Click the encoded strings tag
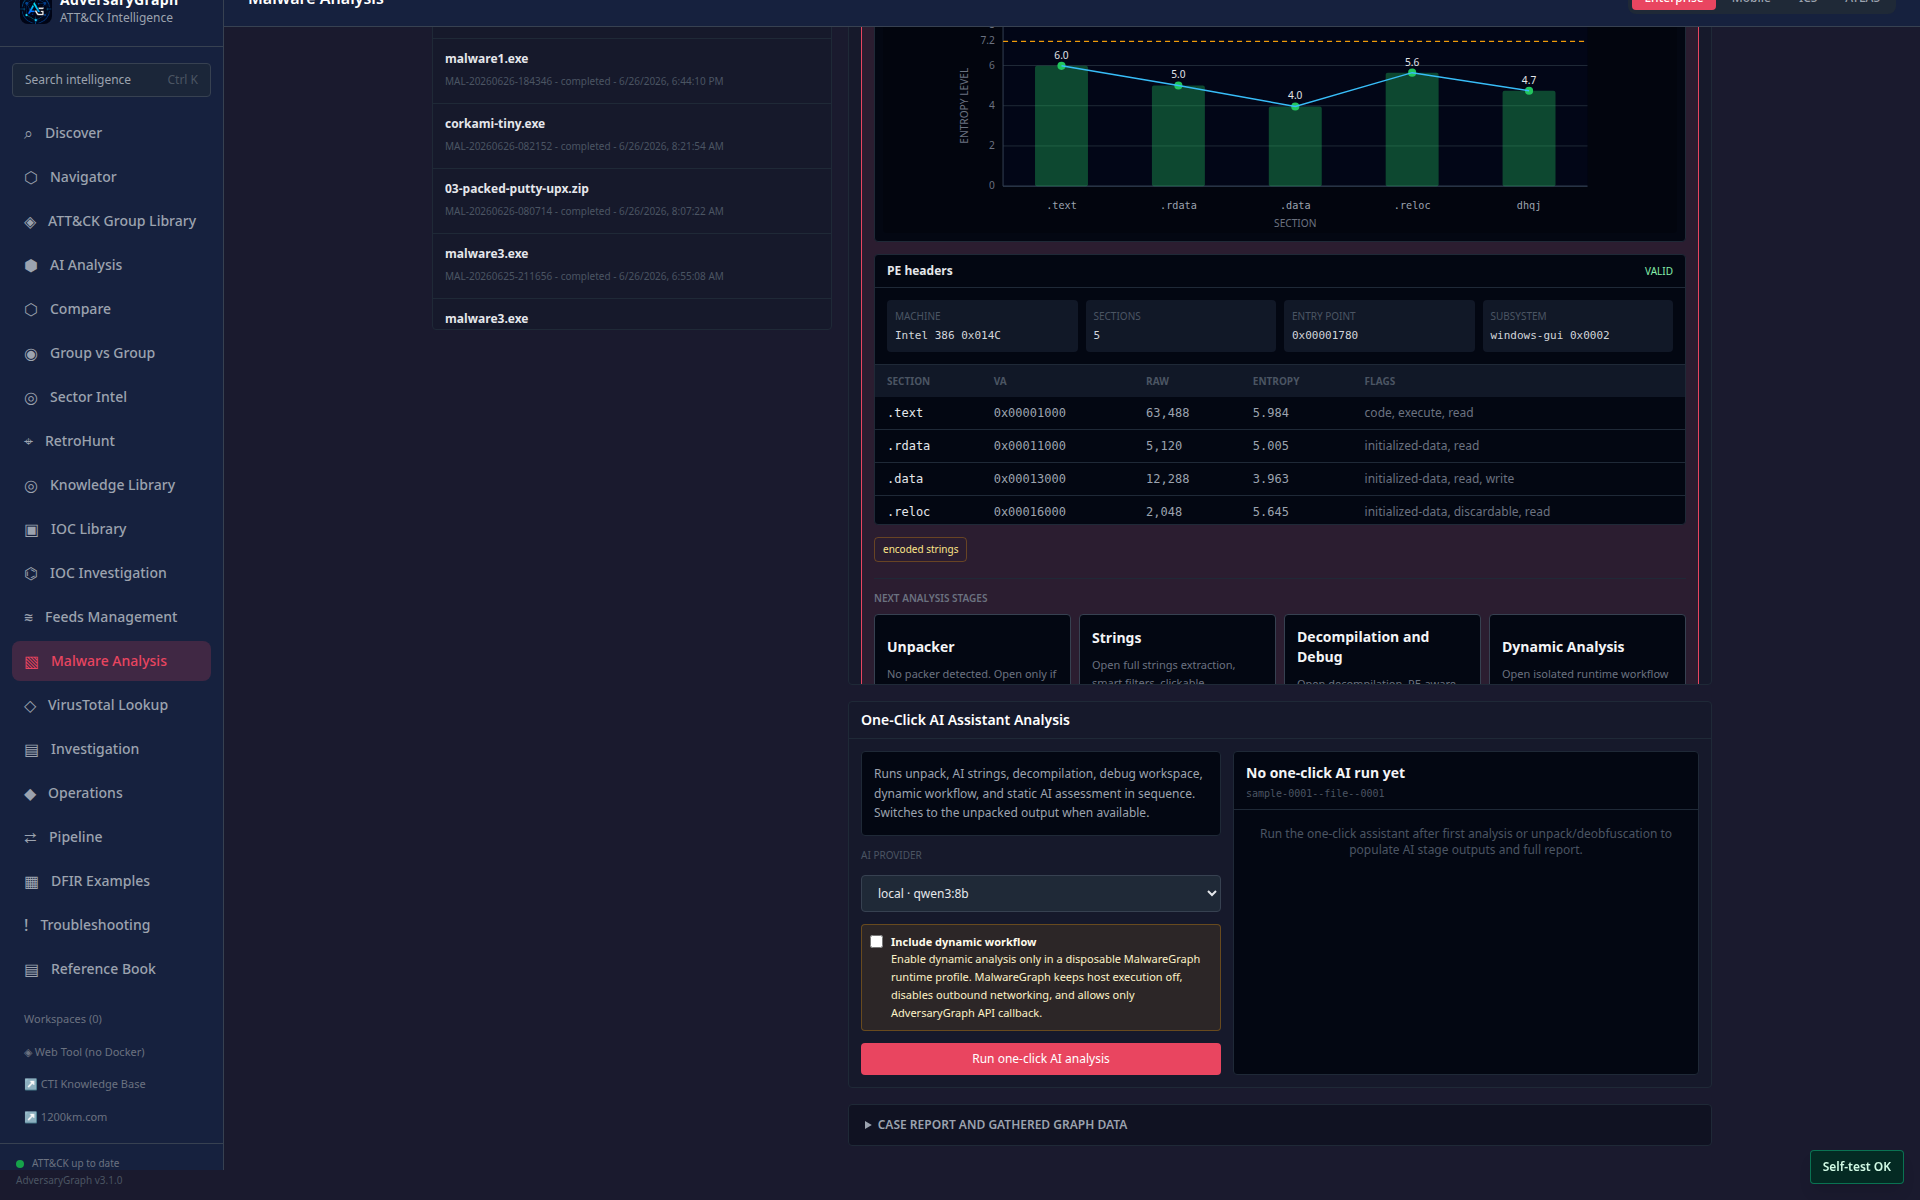Screen dimensions: 1920x1200 pos(920,550)
